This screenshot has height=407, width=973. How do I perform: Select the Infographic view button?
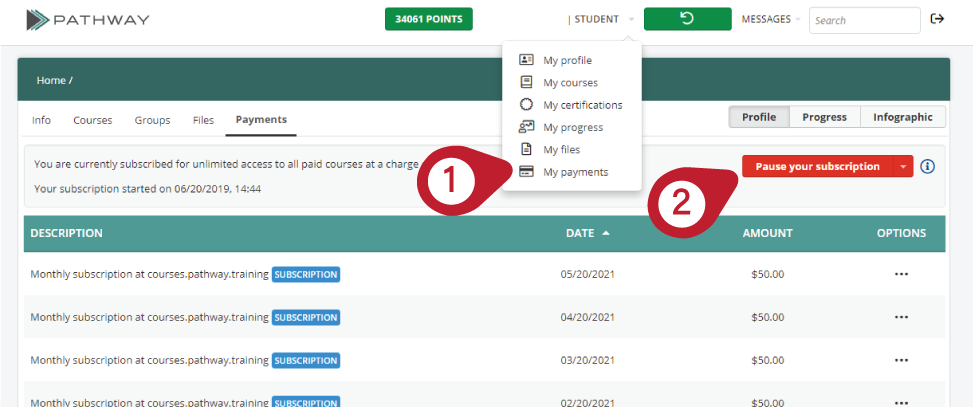[903, 117]
